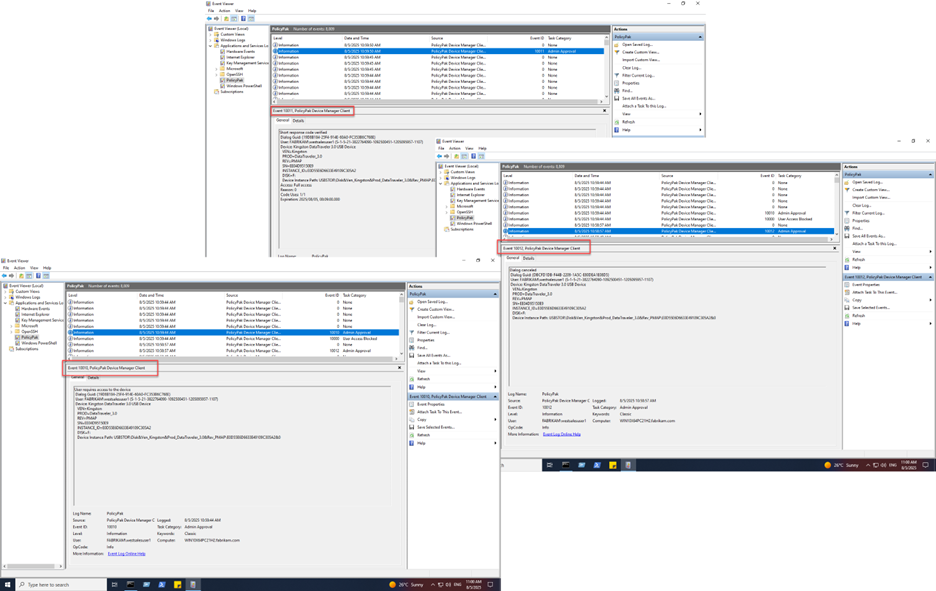This screenshot has height=591, width=936.
Task: Click Create Custom View in Event 10012 window
Action: click(870, 190)
